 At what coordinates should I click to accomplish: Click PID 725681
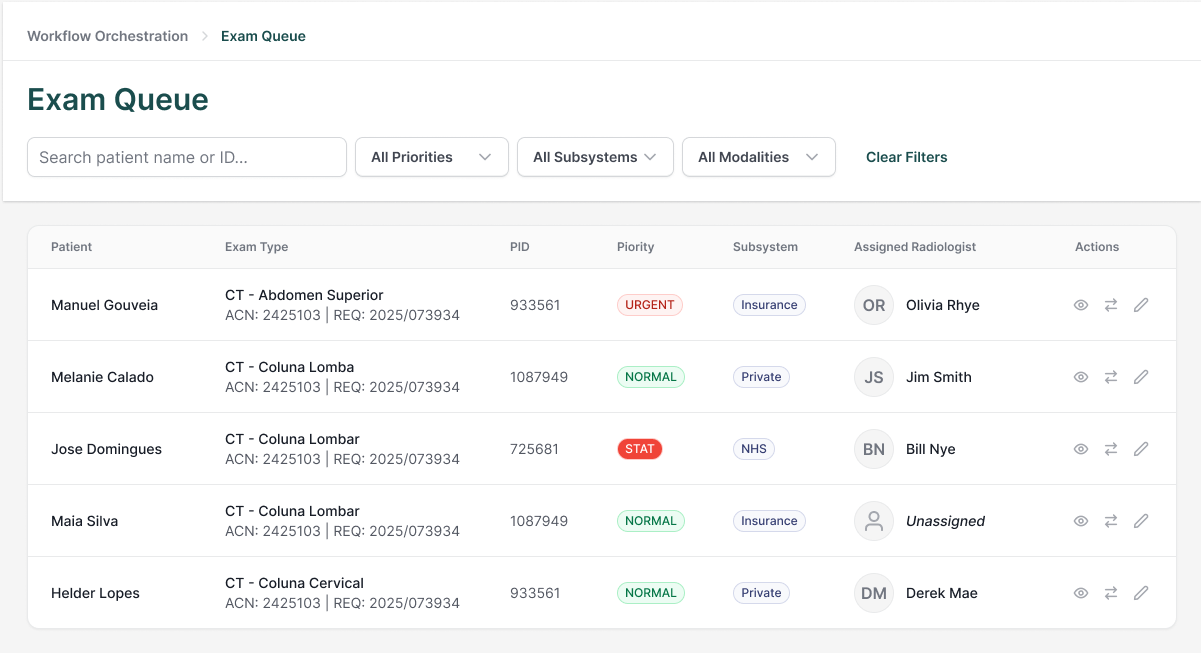pyautogui.click(x=535, y=449)
